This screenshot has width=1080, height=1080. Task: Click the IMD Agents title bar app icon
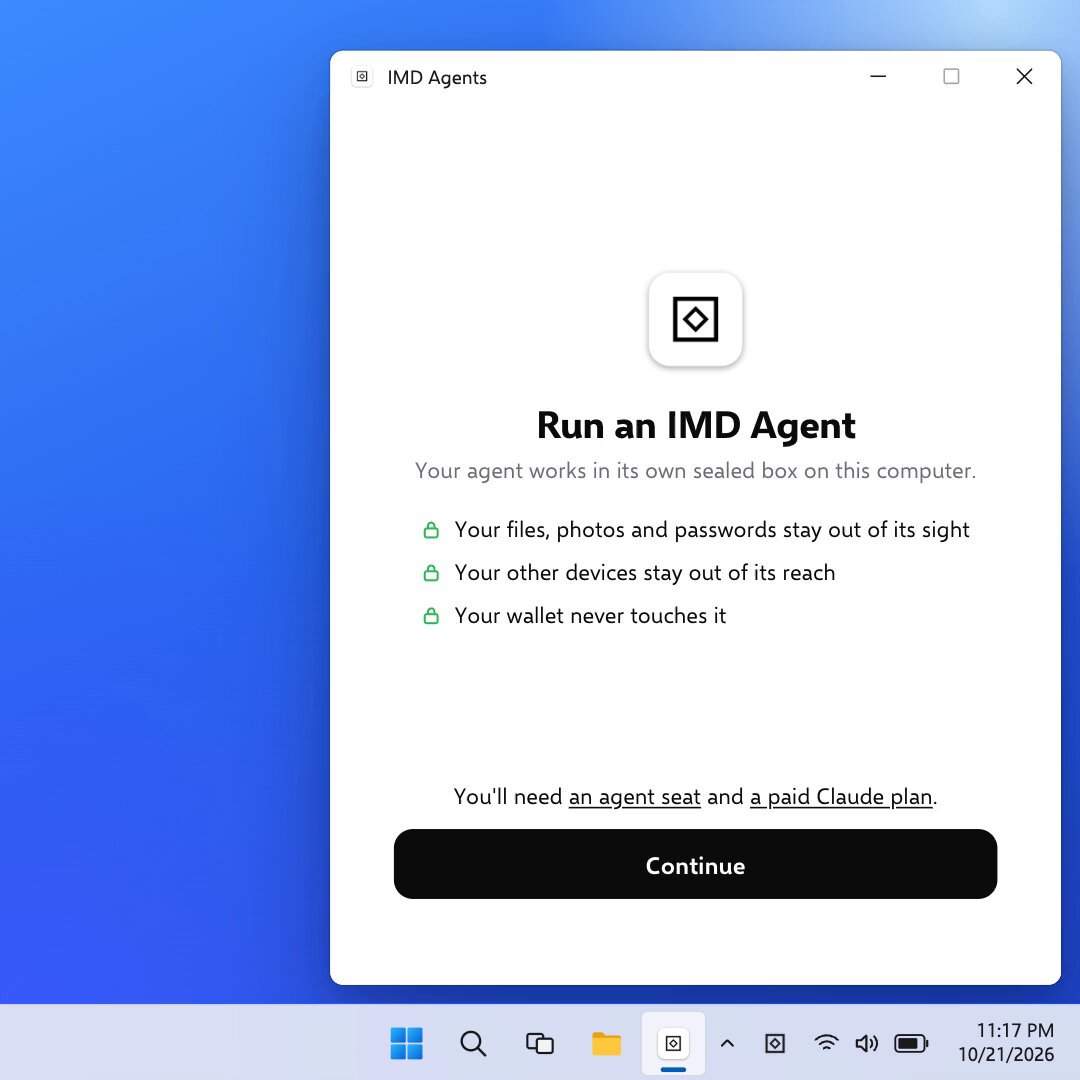362,76
